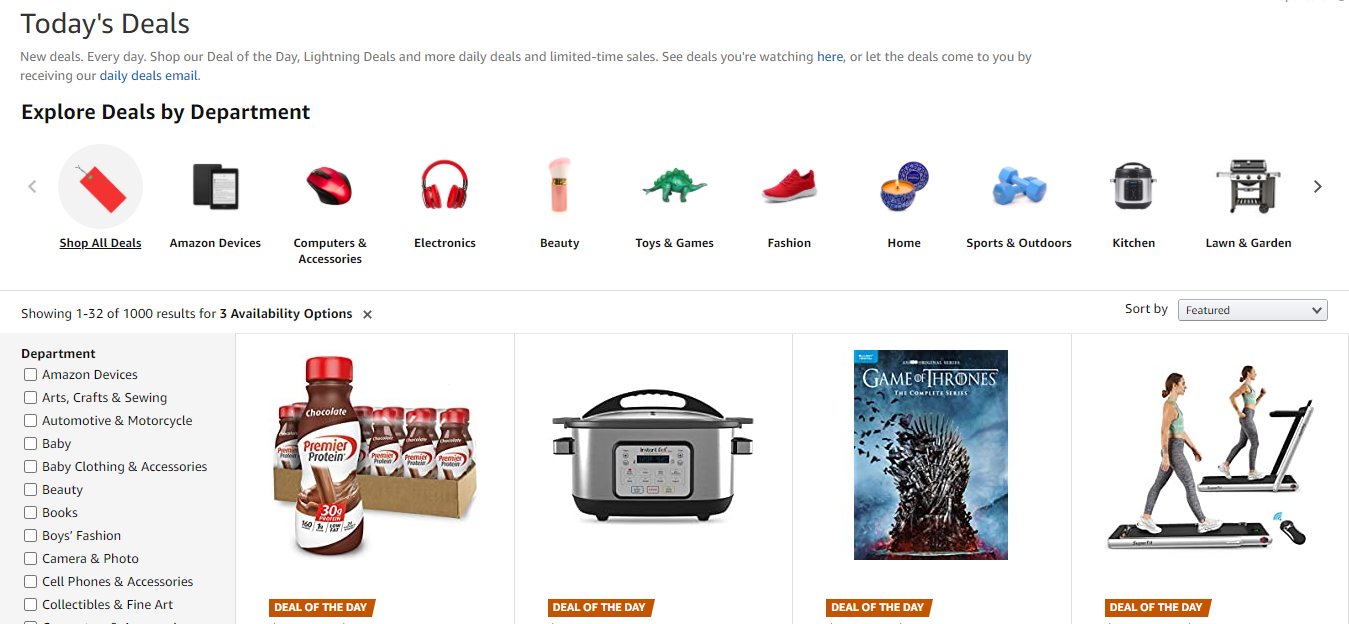Follow the 'here' watched deals link

tap(830, 57)
